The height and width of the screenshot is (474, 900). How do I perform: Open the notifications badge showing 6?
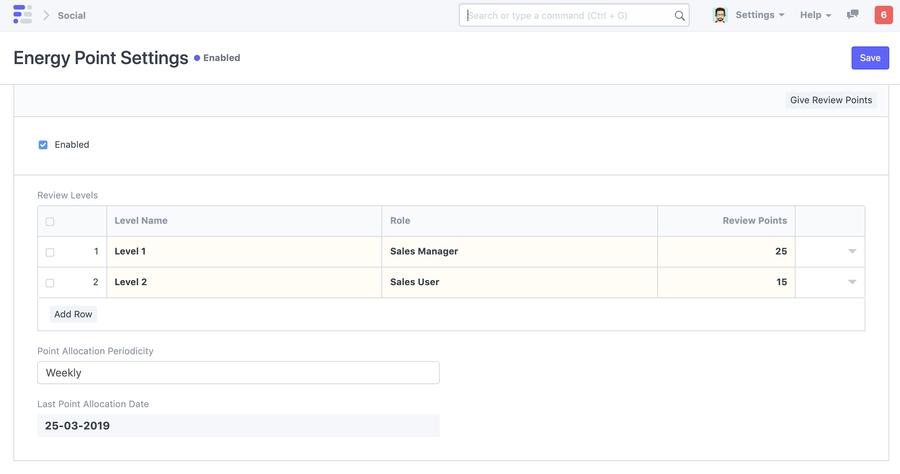[x=883, y=15]
